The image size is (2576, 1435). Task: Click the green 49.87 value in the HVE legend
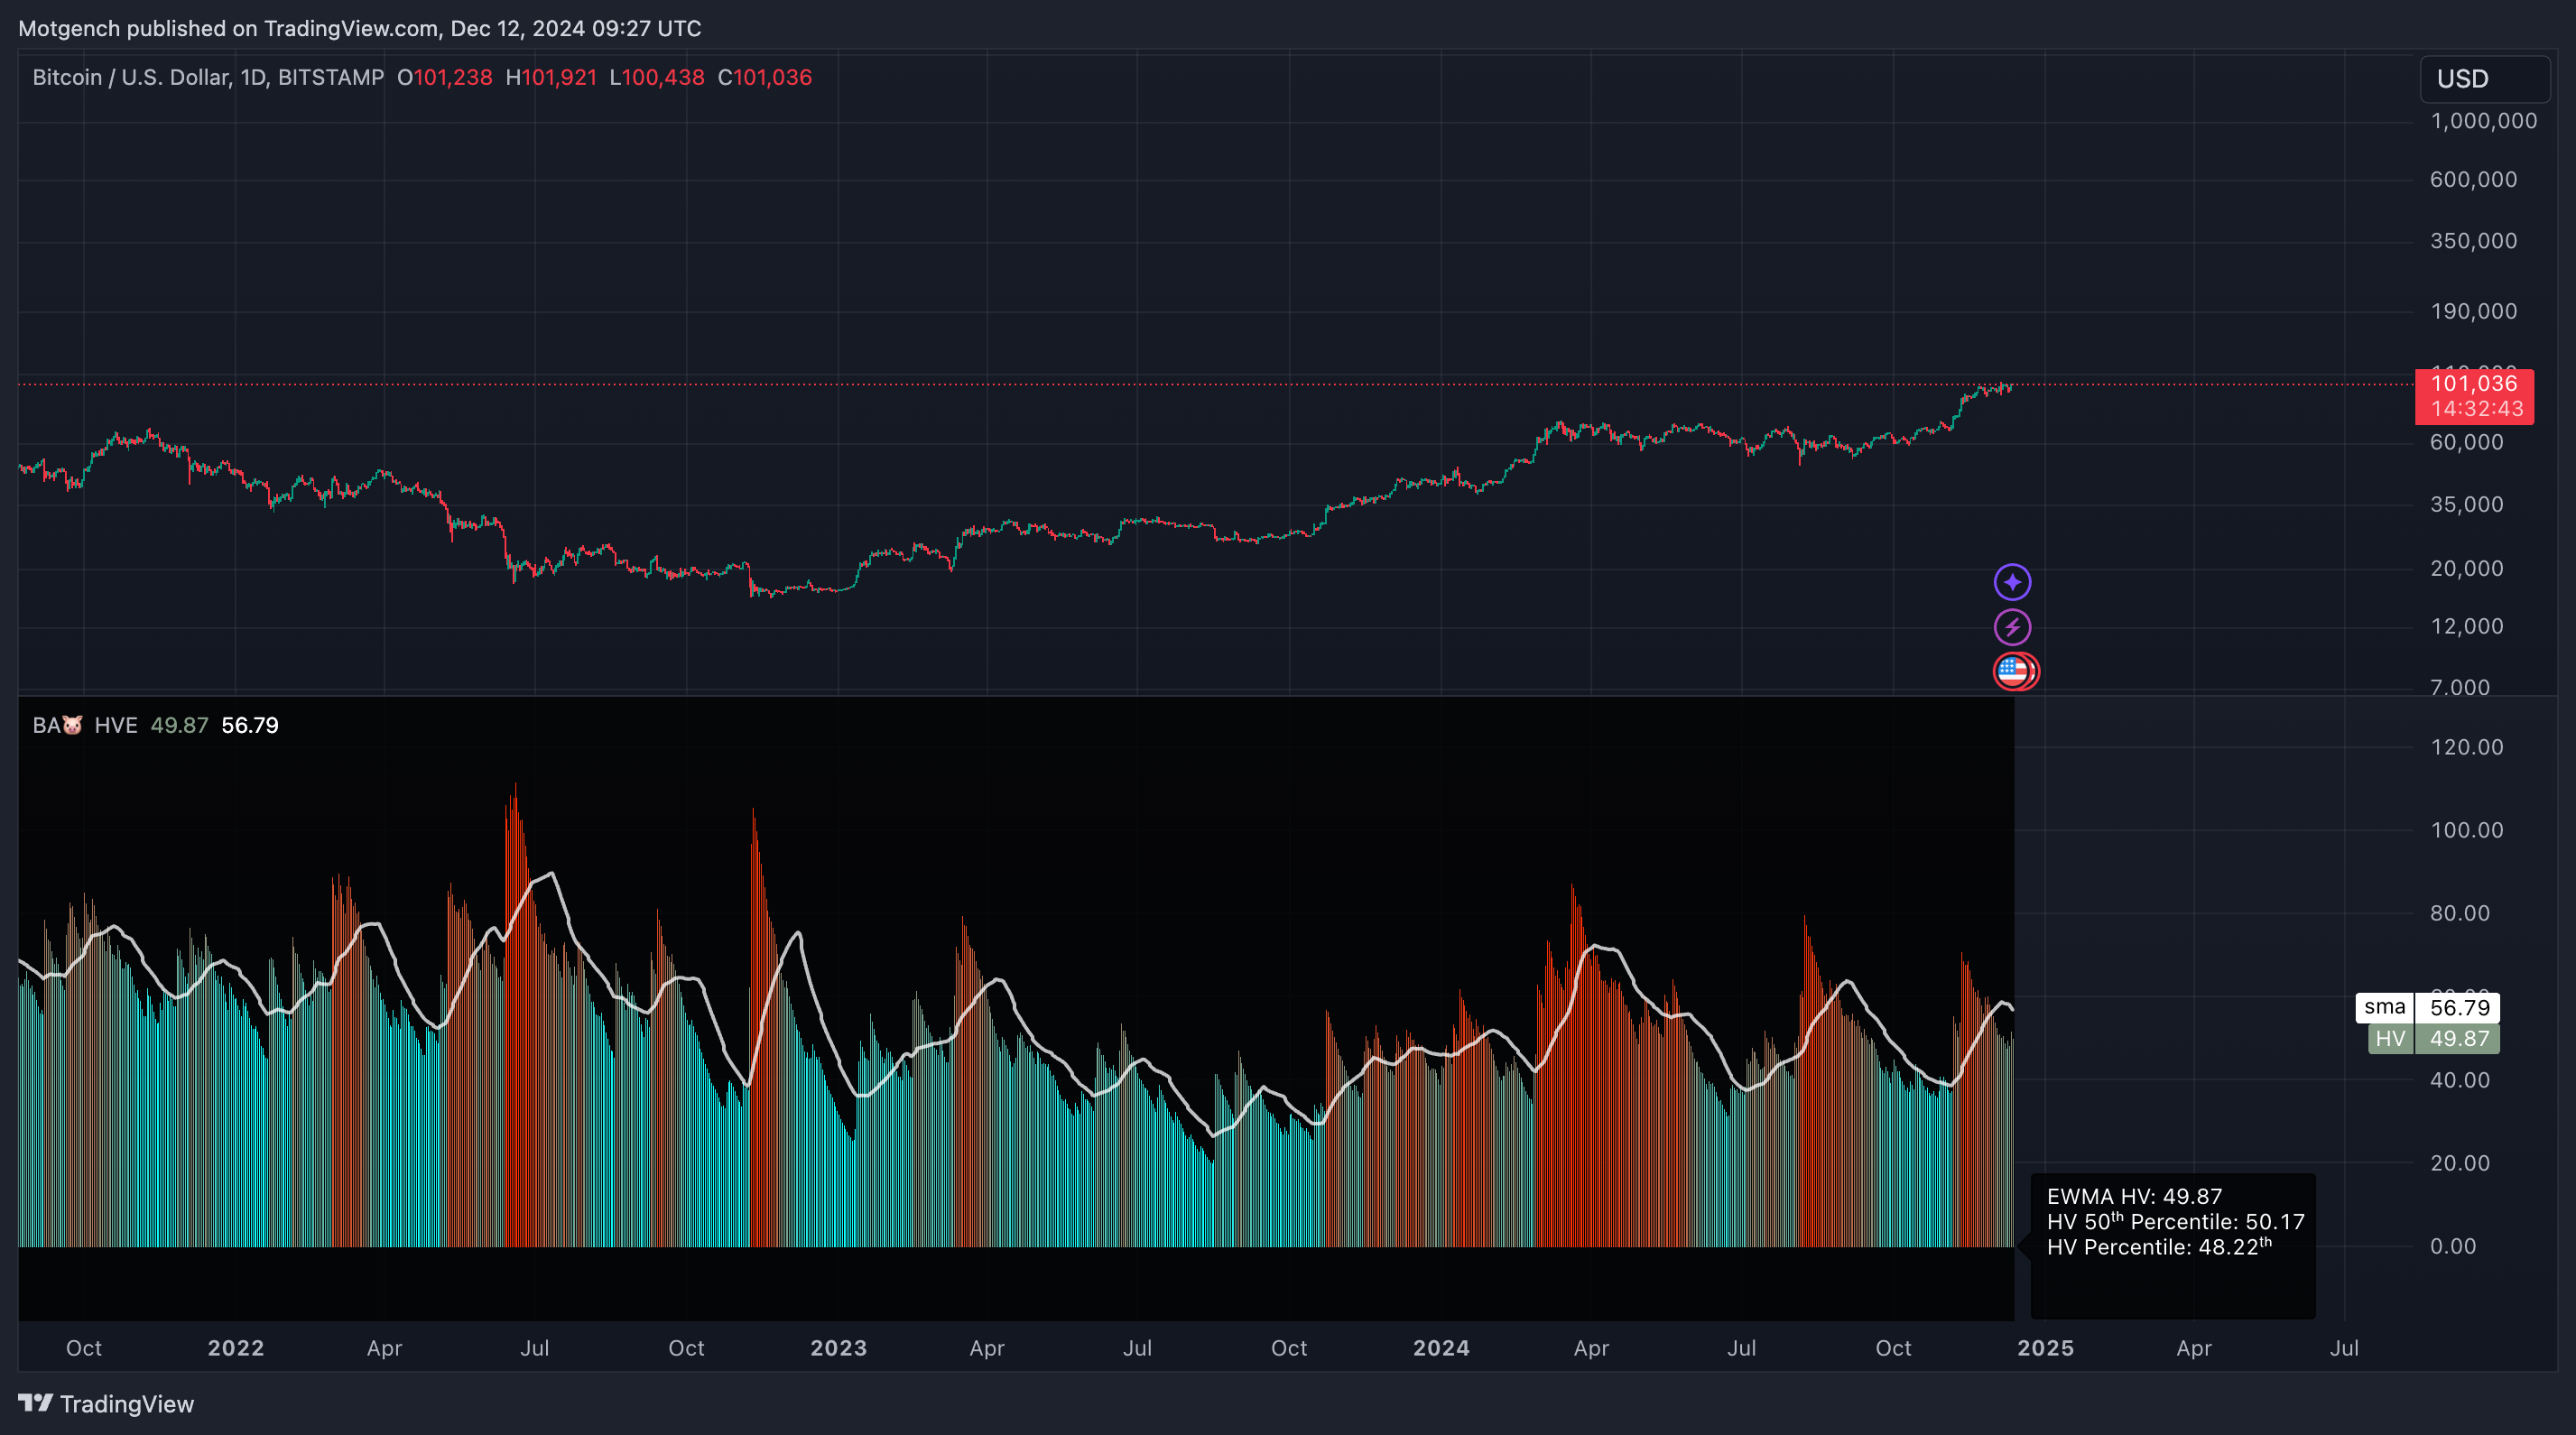point(179,725)
